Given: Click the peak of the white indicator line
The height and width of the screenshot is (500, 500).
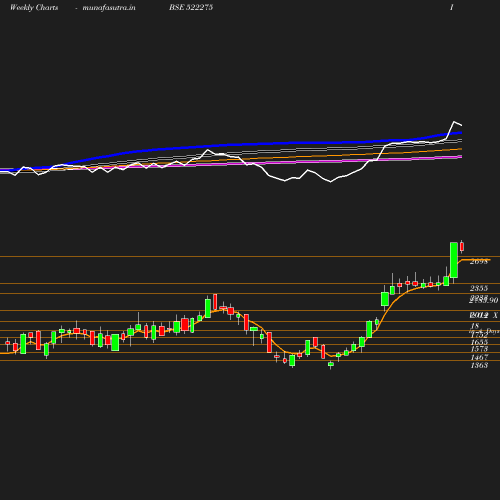Looking at the screenshot, I should click(454, 122).
